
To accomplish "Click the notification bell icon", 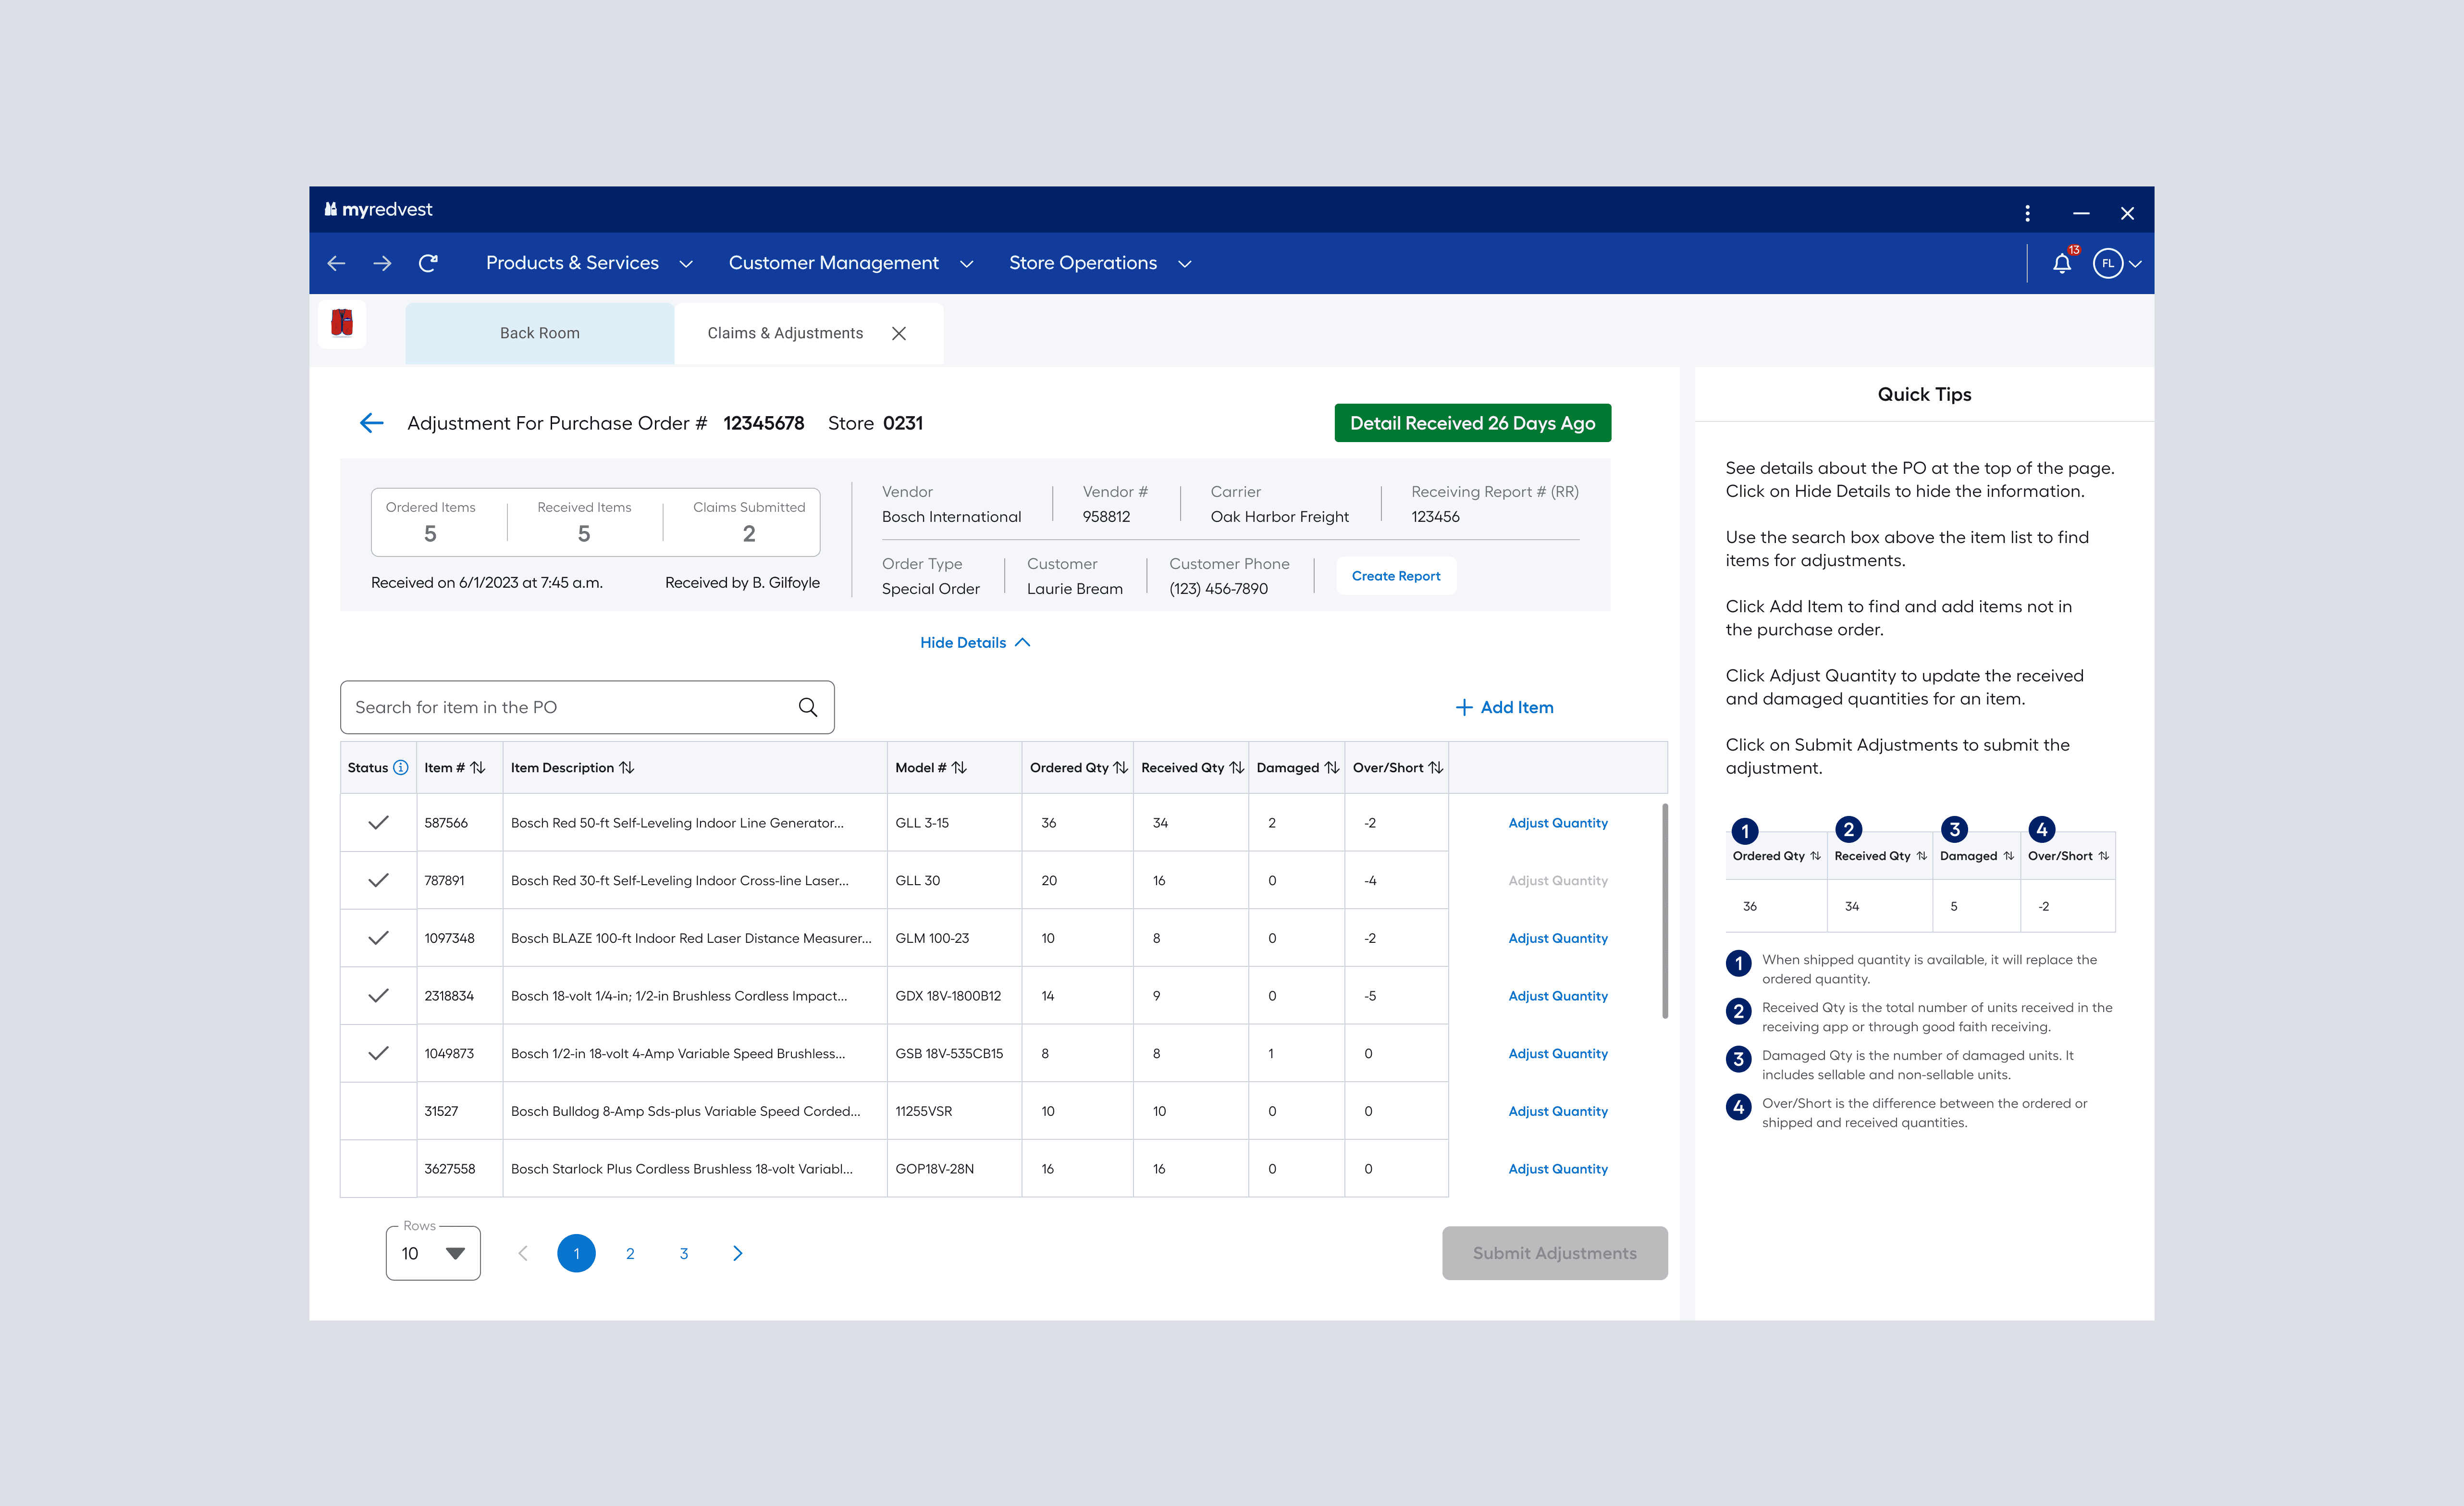I will click(2061, 263).
